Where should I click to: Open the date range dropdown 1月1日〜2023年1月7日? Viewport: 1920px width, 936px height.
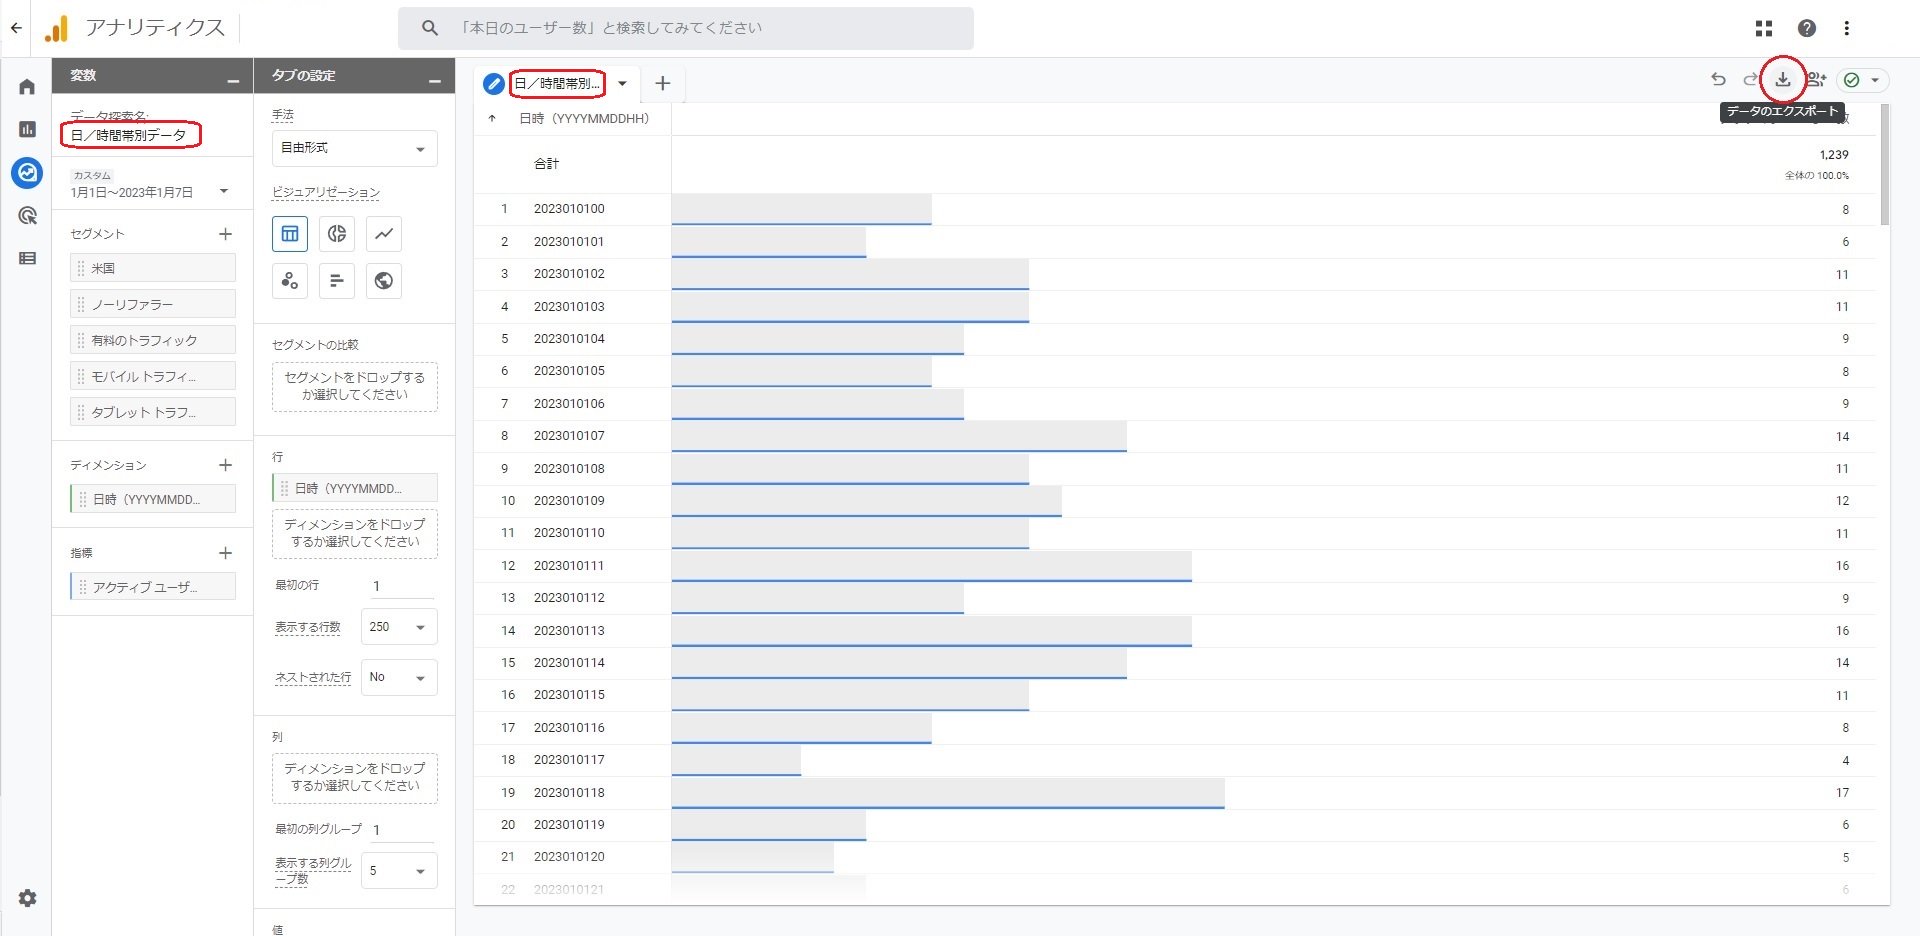tap(150, 185)
